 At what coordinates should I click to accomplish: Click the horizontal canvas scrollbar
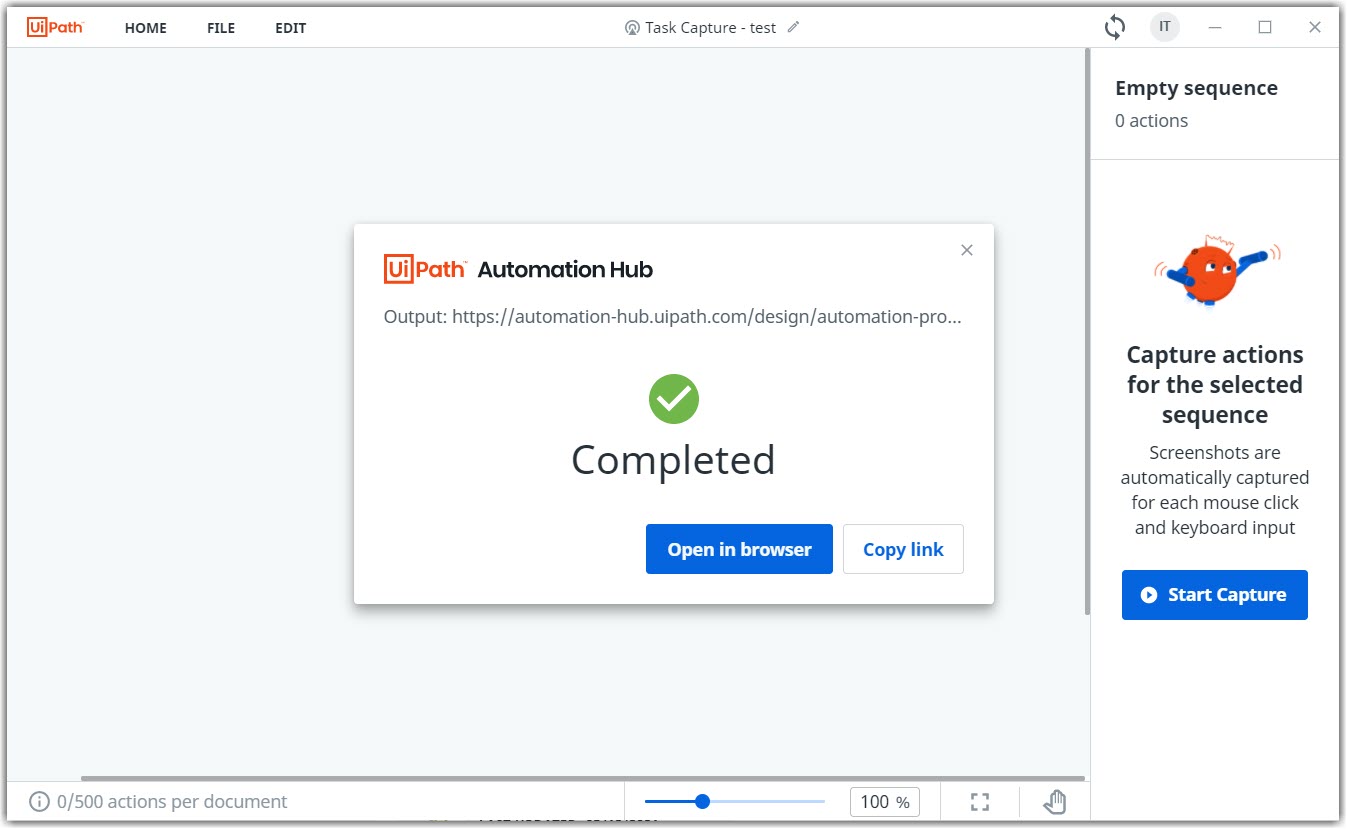pos(582,778)
